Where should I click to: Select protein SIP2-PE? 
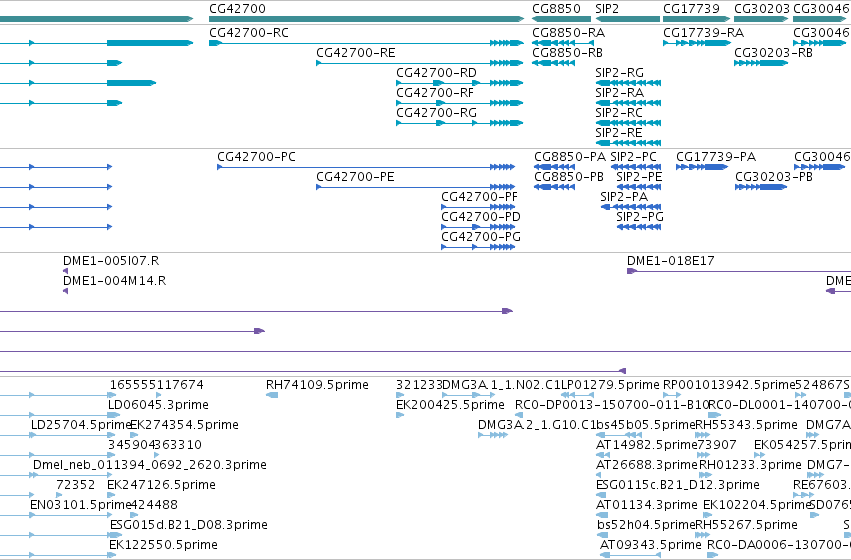639,187
